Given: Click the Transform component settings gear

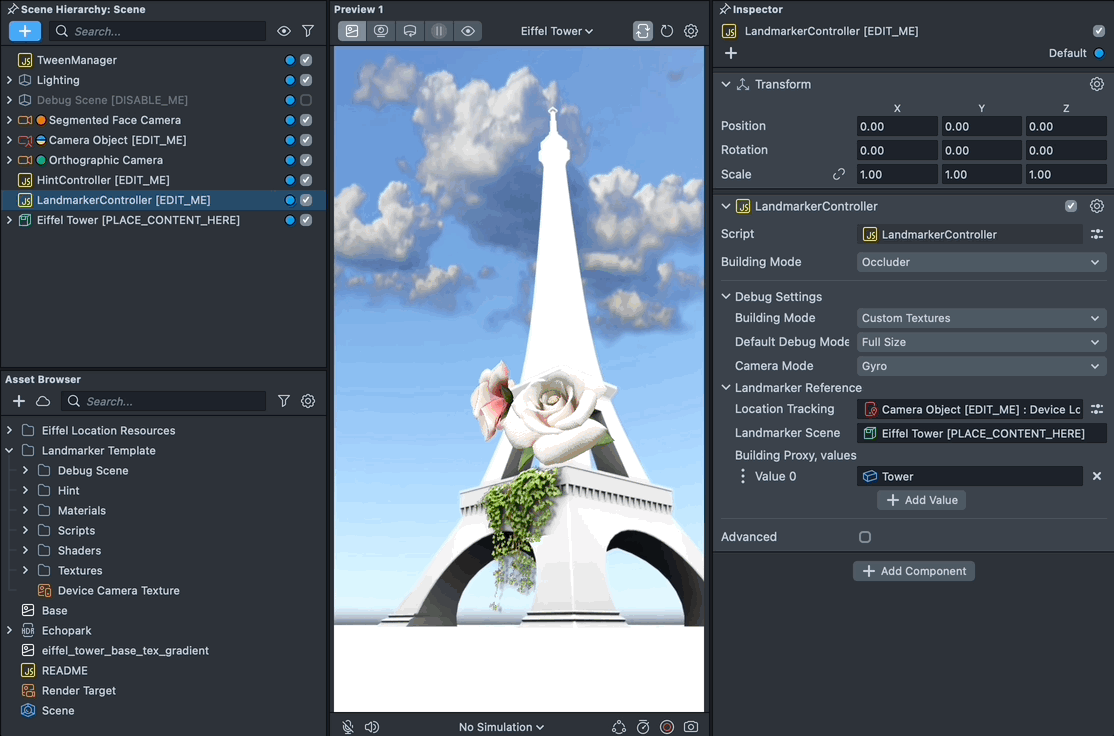Looking at the screenshot, I should point(1097,84).
